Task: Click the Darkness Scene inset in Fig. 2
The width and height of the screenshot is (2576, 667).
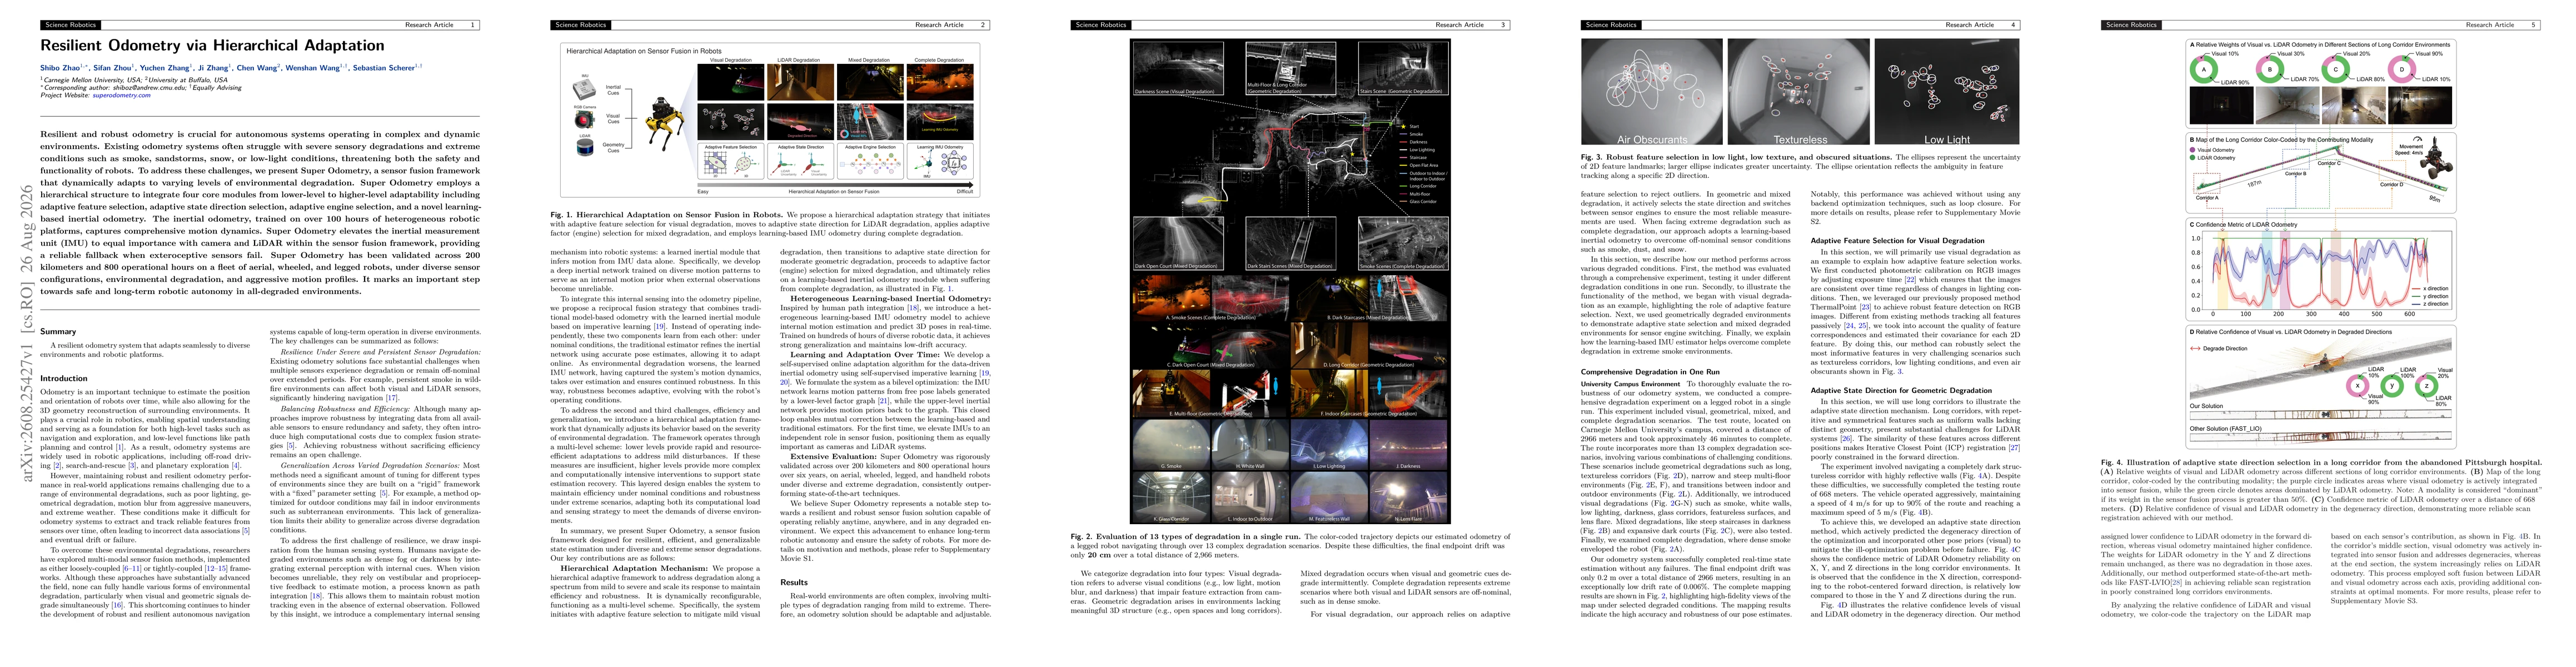Action: coord(1178,68)
